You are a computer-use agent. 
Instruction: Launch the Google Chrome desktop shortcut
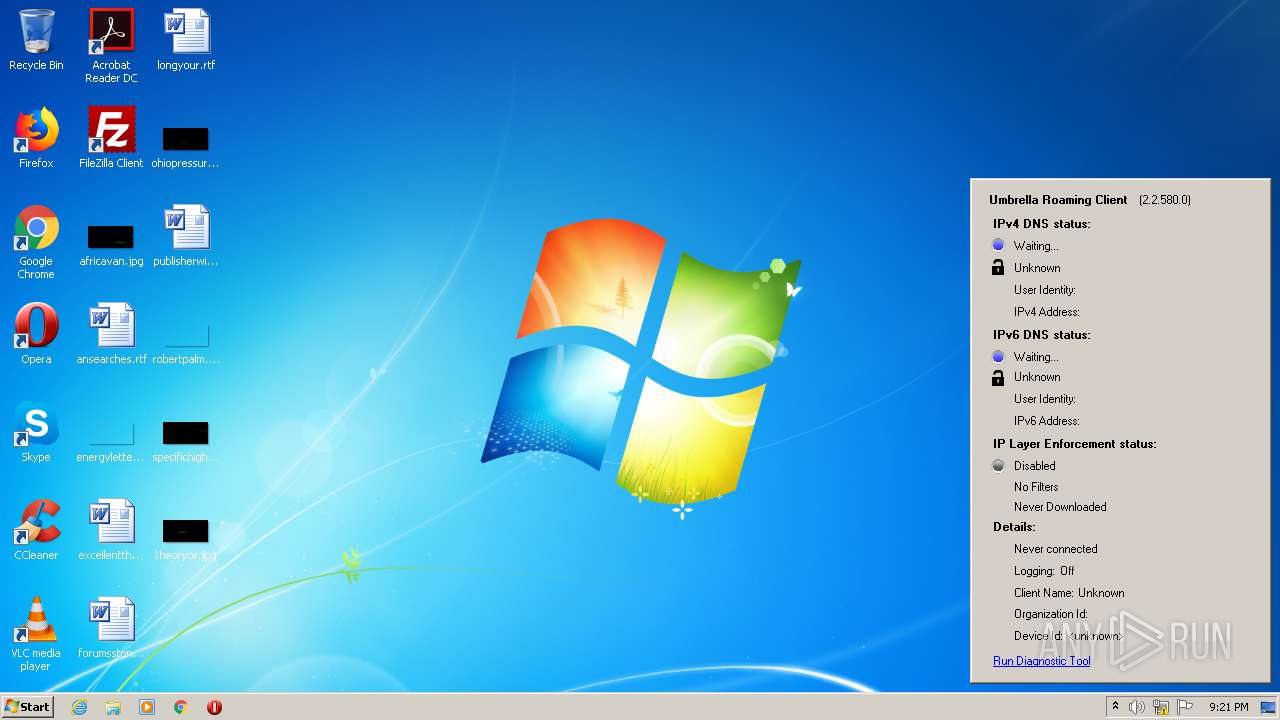tap(36, 242)
